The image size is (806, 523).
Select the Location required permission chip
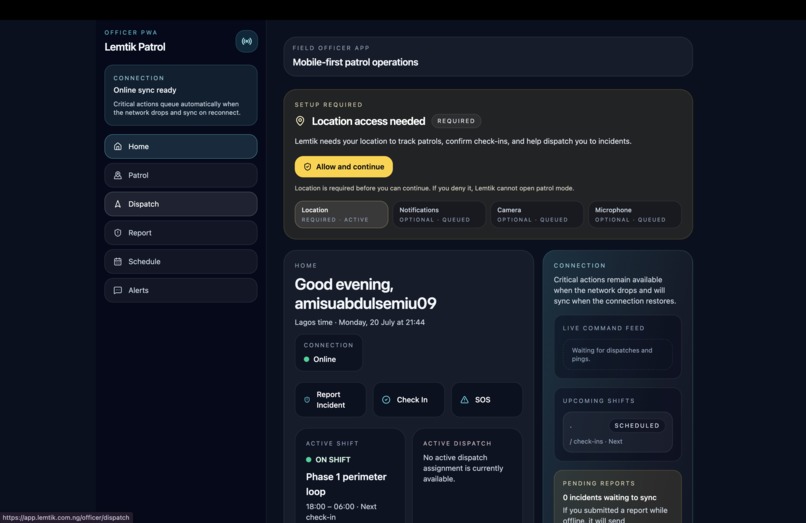[x=341, y=214]
